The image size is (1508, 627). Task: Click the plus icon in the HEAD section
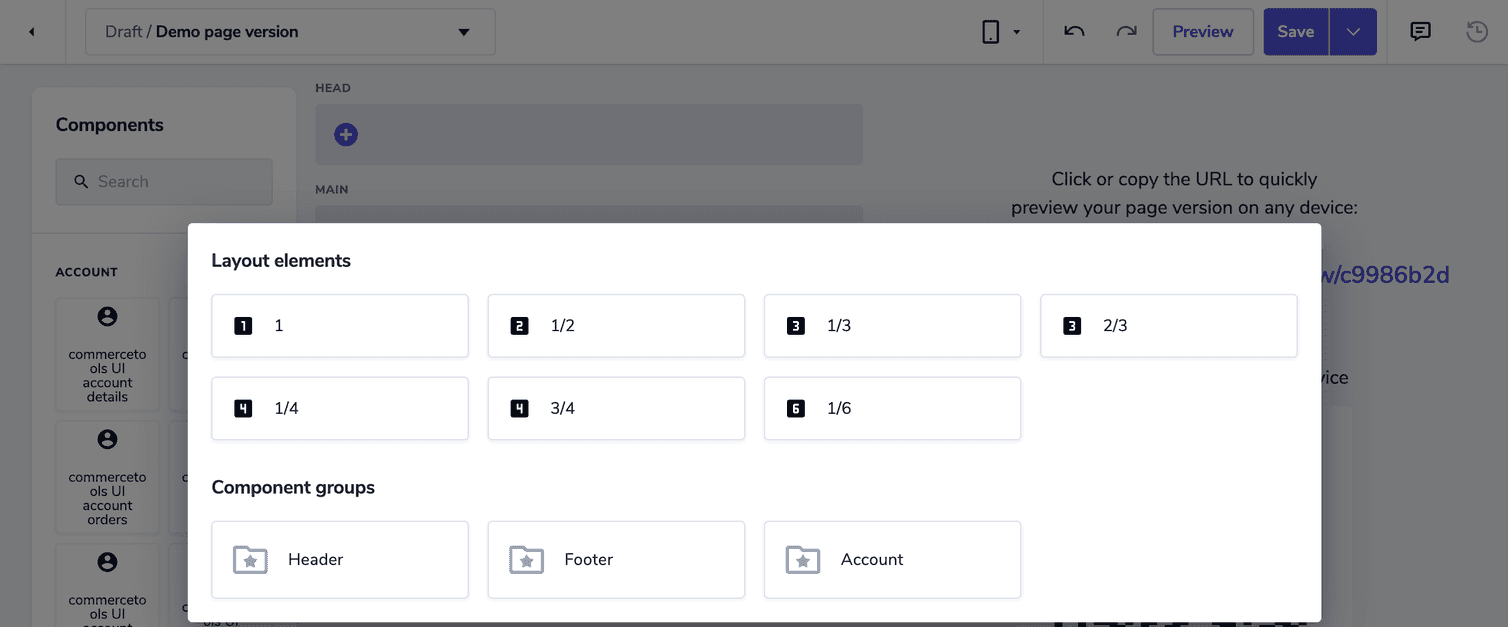coord(345,133)
